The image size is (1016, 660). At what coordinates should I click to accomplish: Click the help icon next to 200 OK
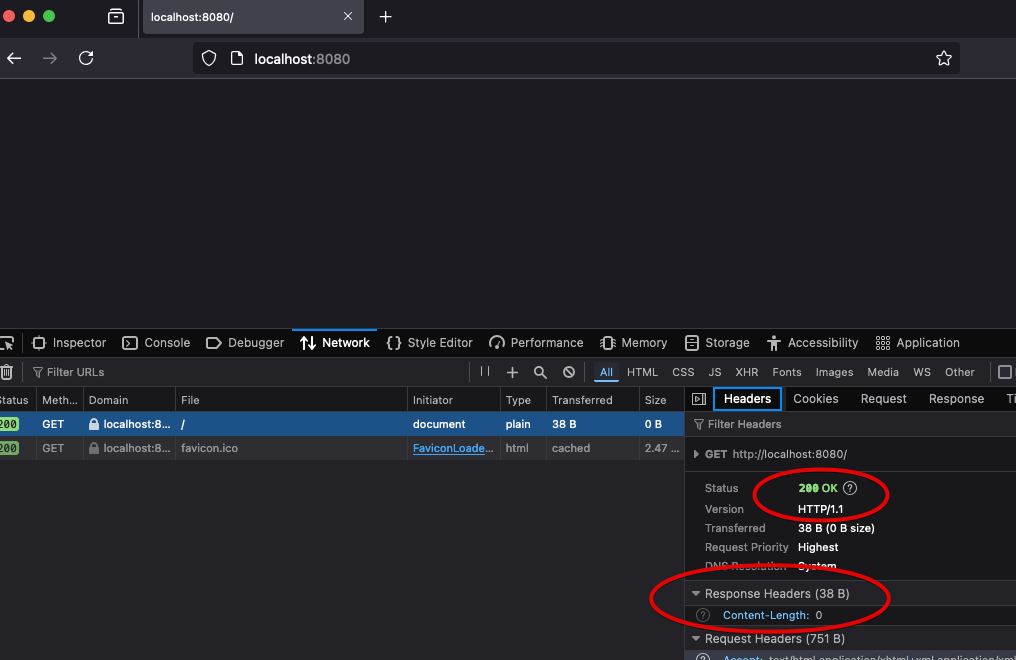[850, 488]
